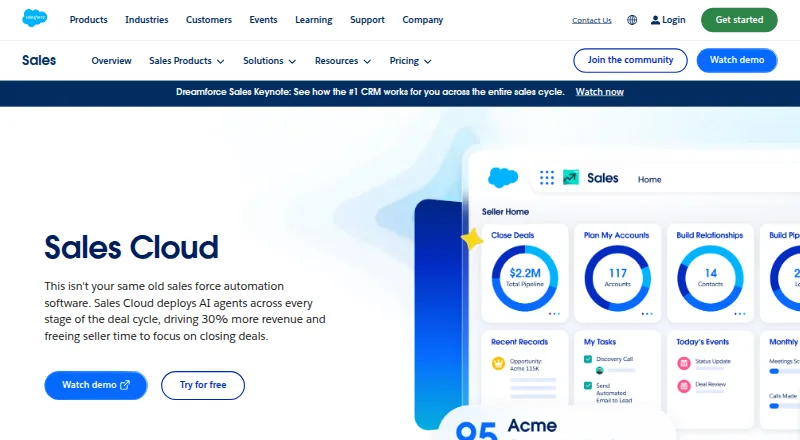Click the Login user icon
The image size is (800, 440).
[x=655, y=20]
